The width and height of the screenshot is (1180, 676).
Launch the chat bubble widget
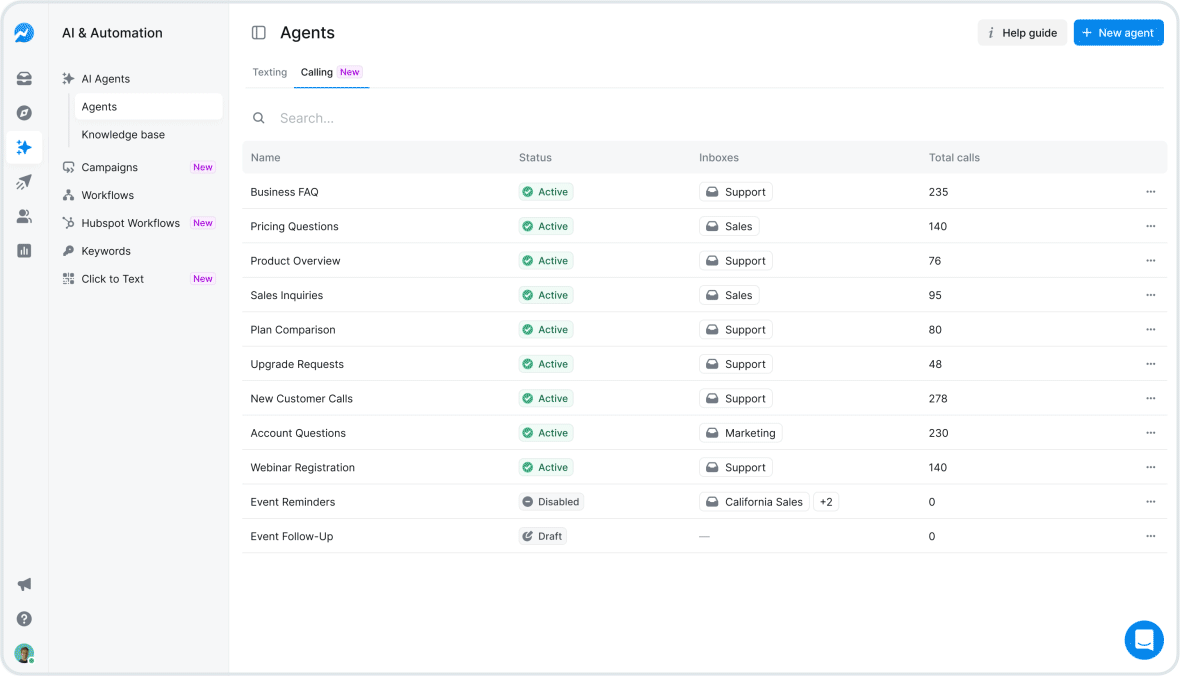click(x=1144, y=640)
